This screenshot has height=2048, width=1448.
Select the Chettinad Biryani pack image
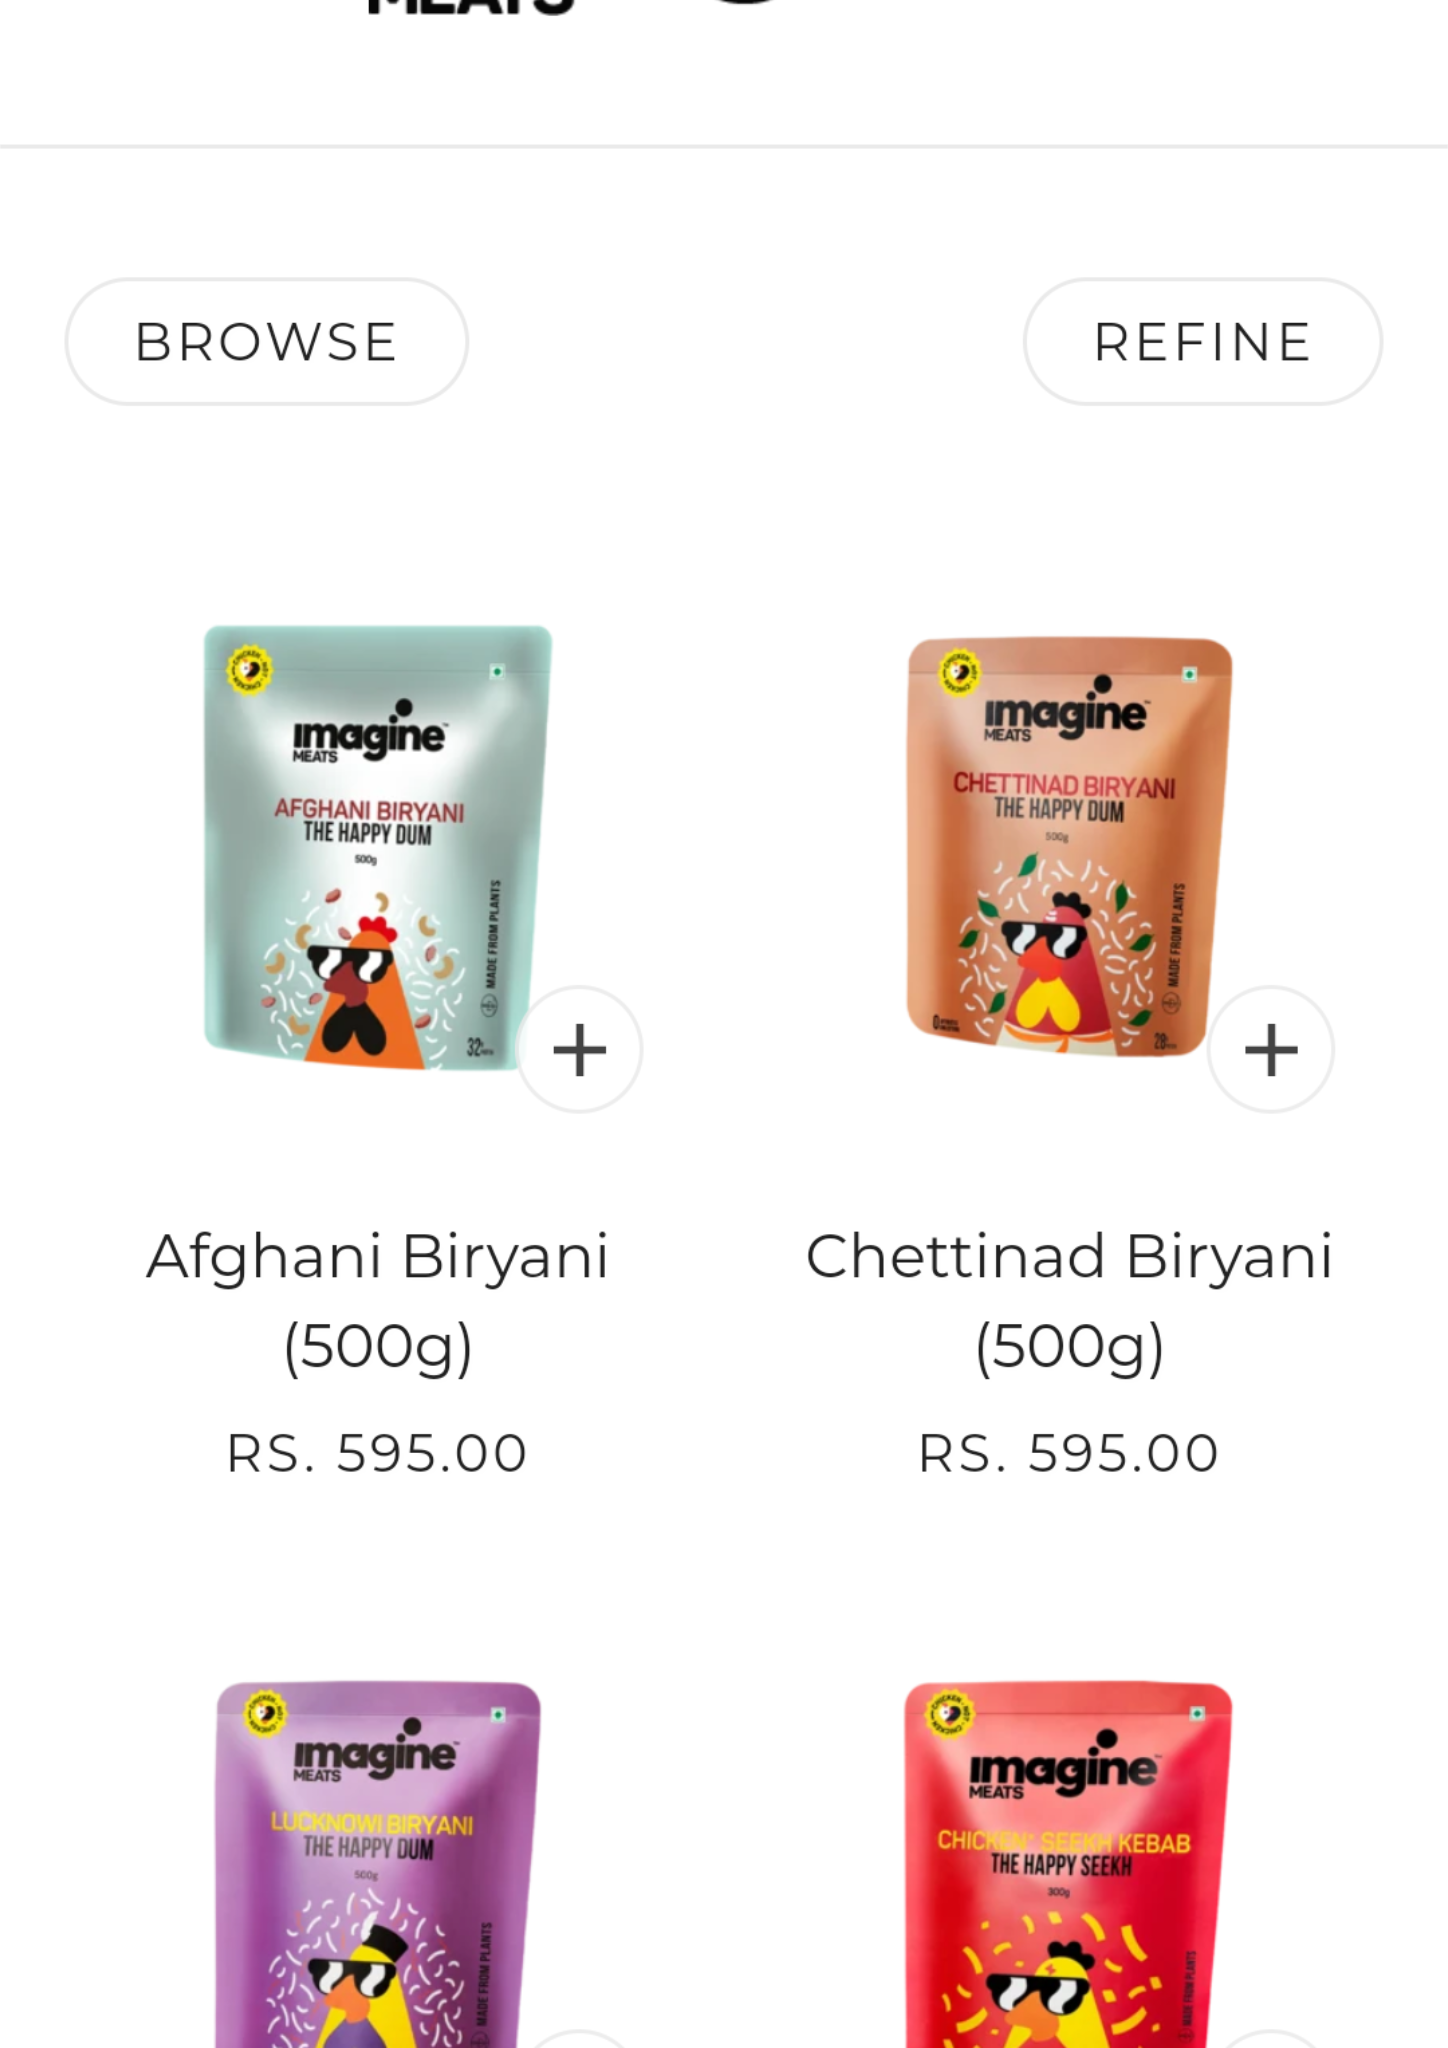[x=1069, y=847]
